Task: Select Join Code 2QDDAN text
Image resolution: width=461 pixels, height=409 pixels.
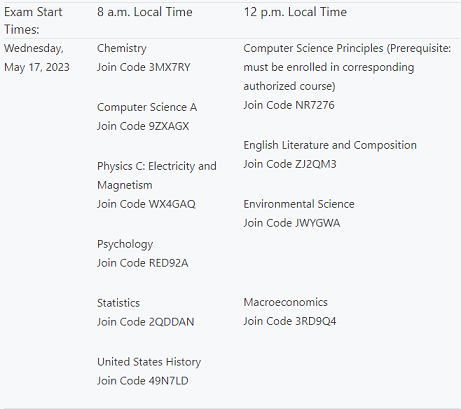Action: click(x=146, y=322)
